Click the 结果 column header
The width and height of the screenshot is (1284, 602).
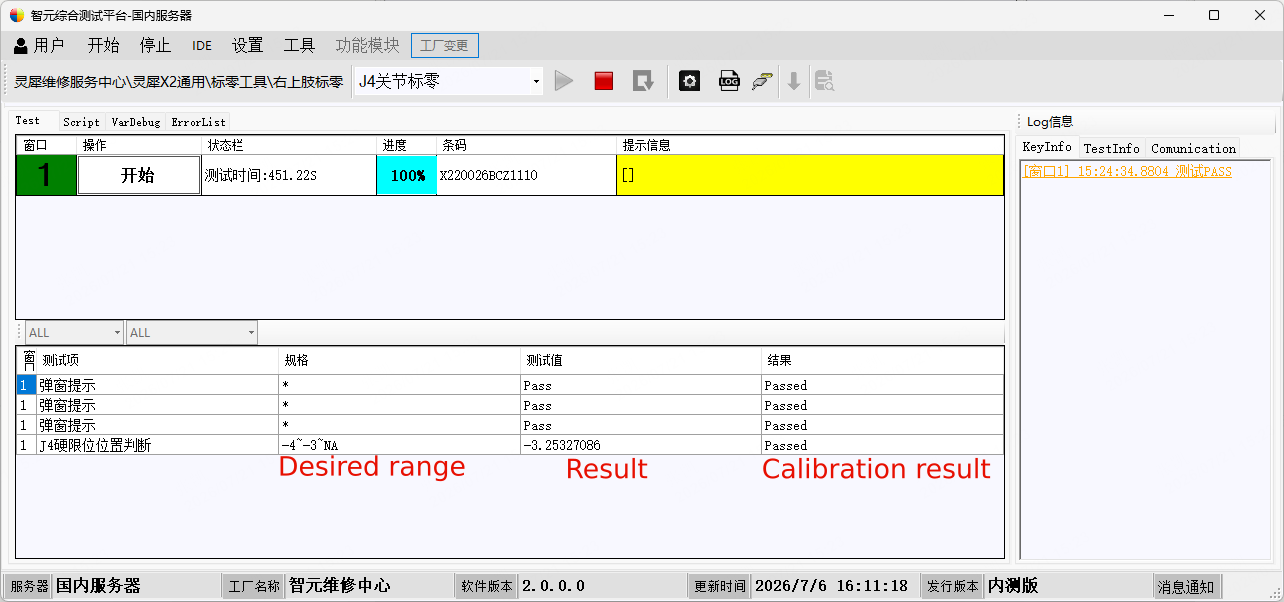click(x=882, y=361)
